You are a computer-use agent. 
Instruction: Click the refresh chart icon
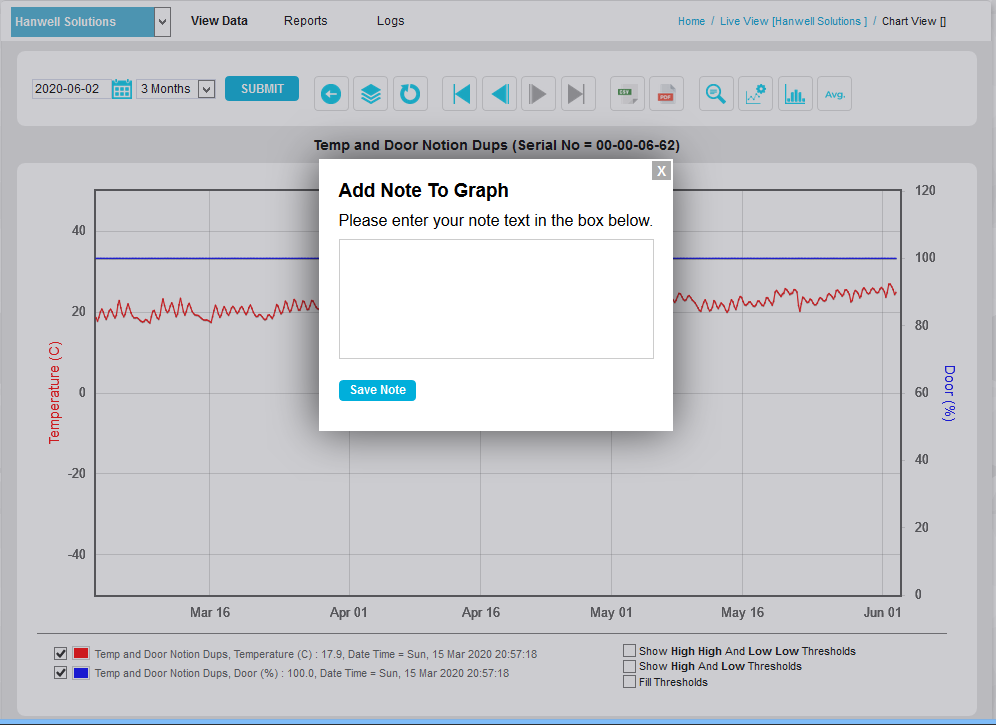point(410,94)
